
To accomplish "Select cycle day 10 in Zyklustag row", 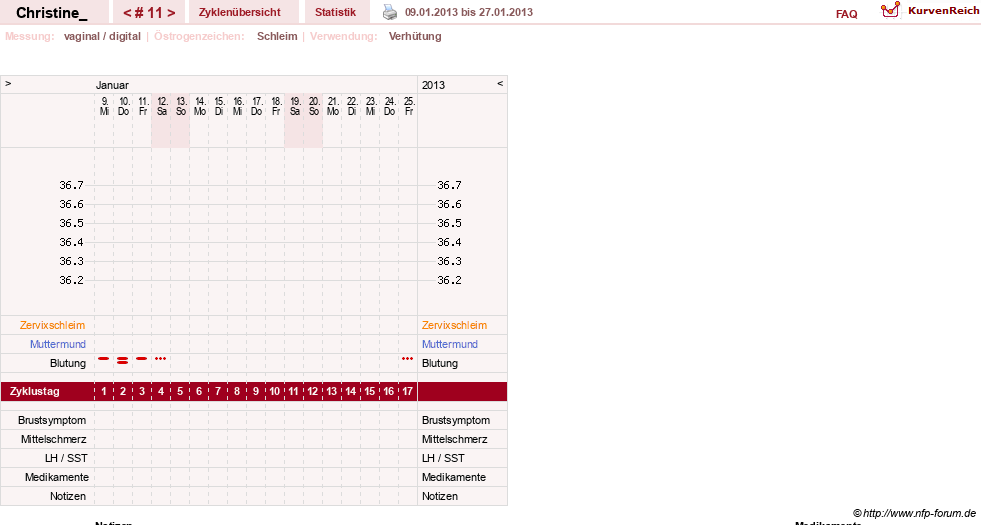I will coord(275,392).
